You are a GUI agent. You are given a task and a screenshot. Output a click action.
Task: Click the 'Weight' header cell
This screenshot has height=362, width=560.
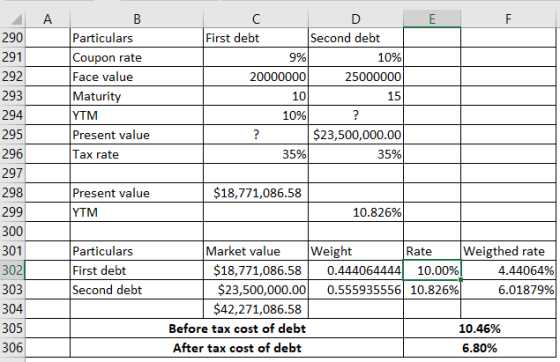point(356,251)
